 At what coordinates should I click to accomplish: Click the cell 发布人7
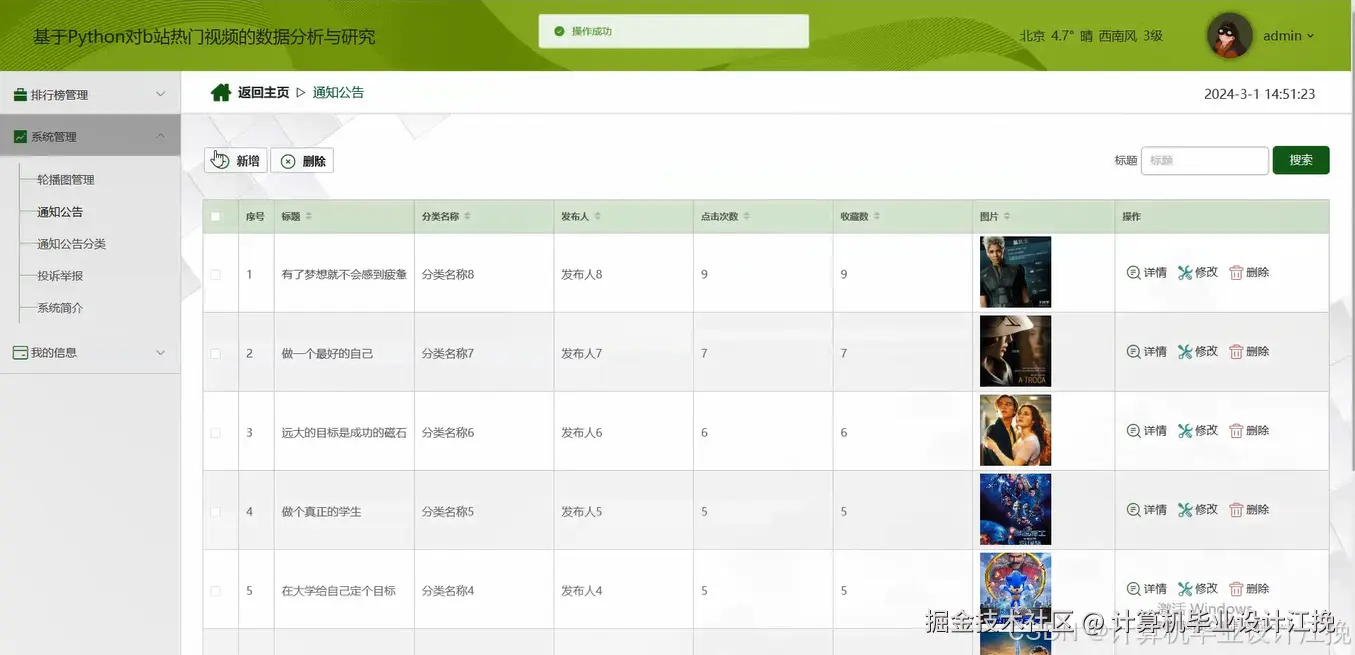pos(581,354)
